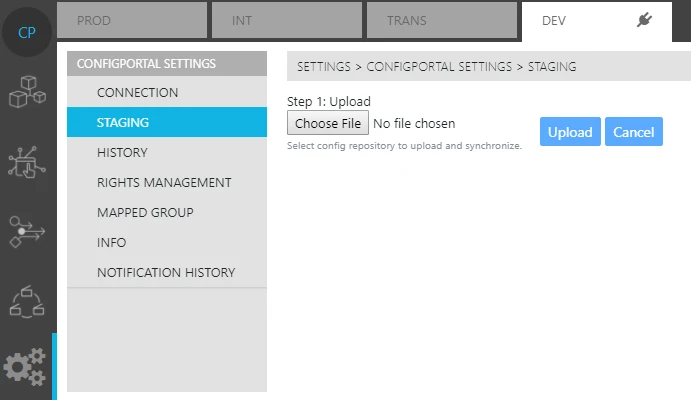Click the CP logo icon

click(x=27, y=30)
